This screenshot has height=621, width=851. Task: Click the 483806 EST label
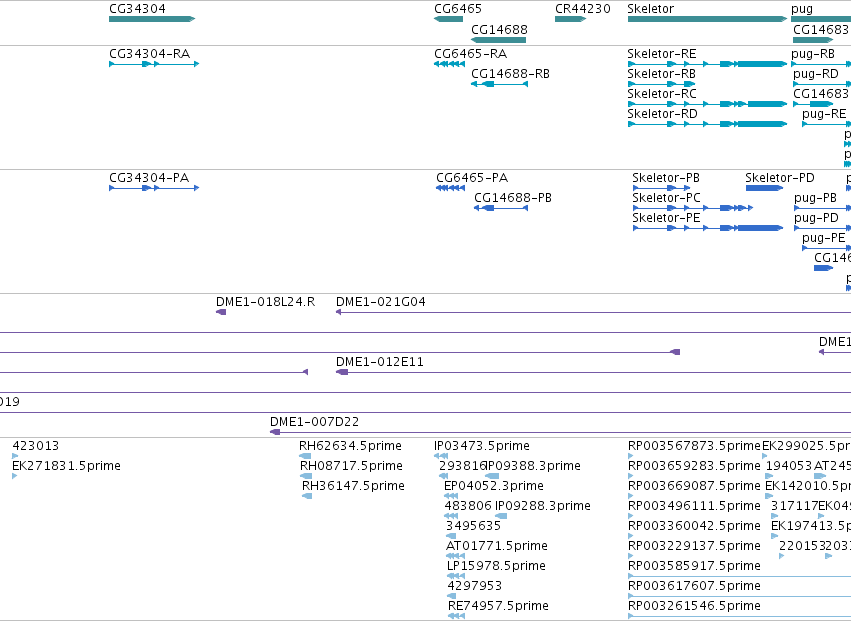tap(468, 506)
